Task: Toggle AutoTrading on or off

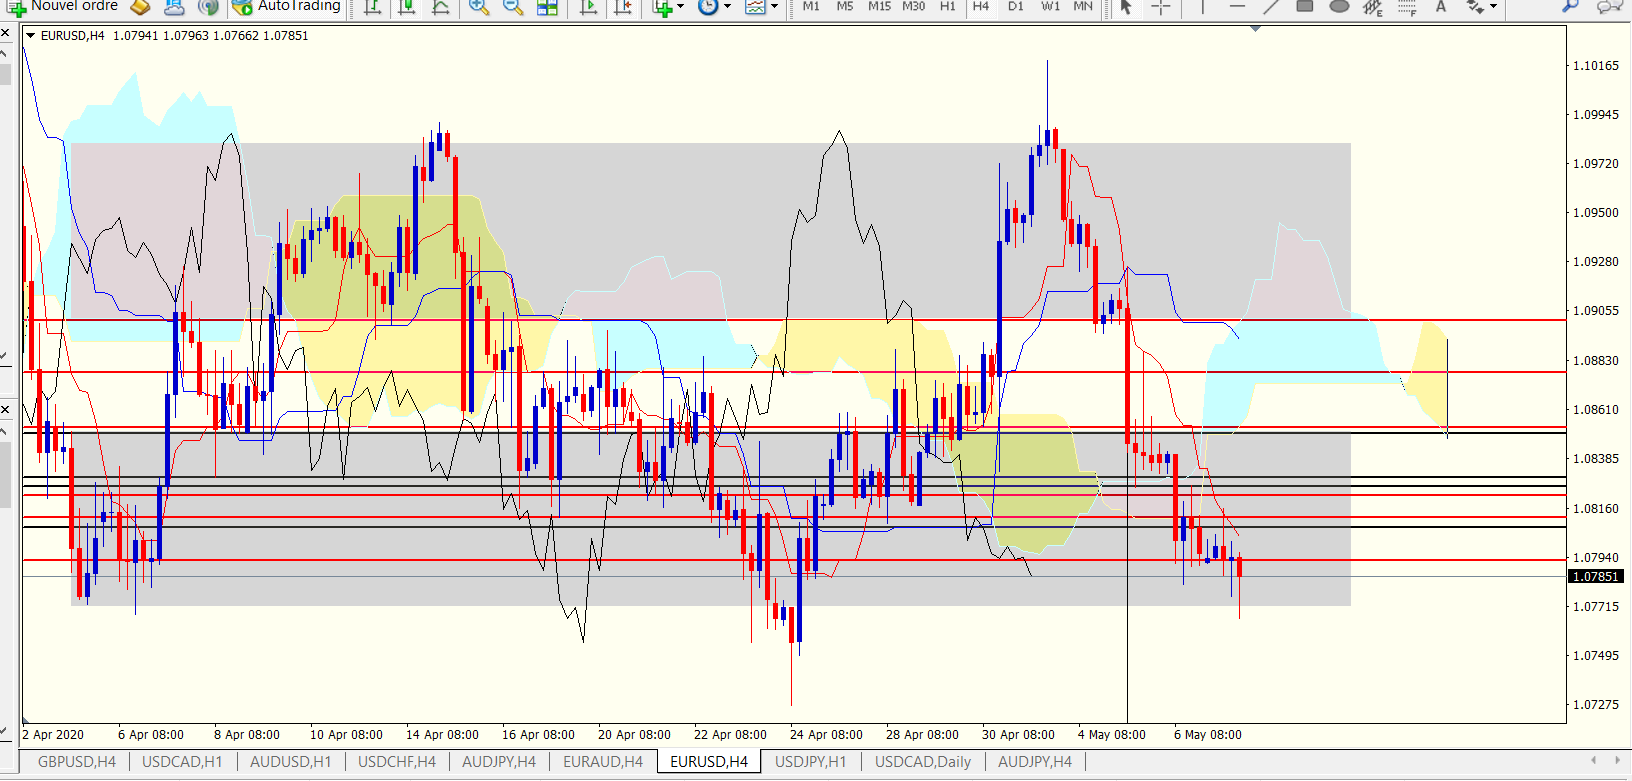Action: tap(286, 6)
